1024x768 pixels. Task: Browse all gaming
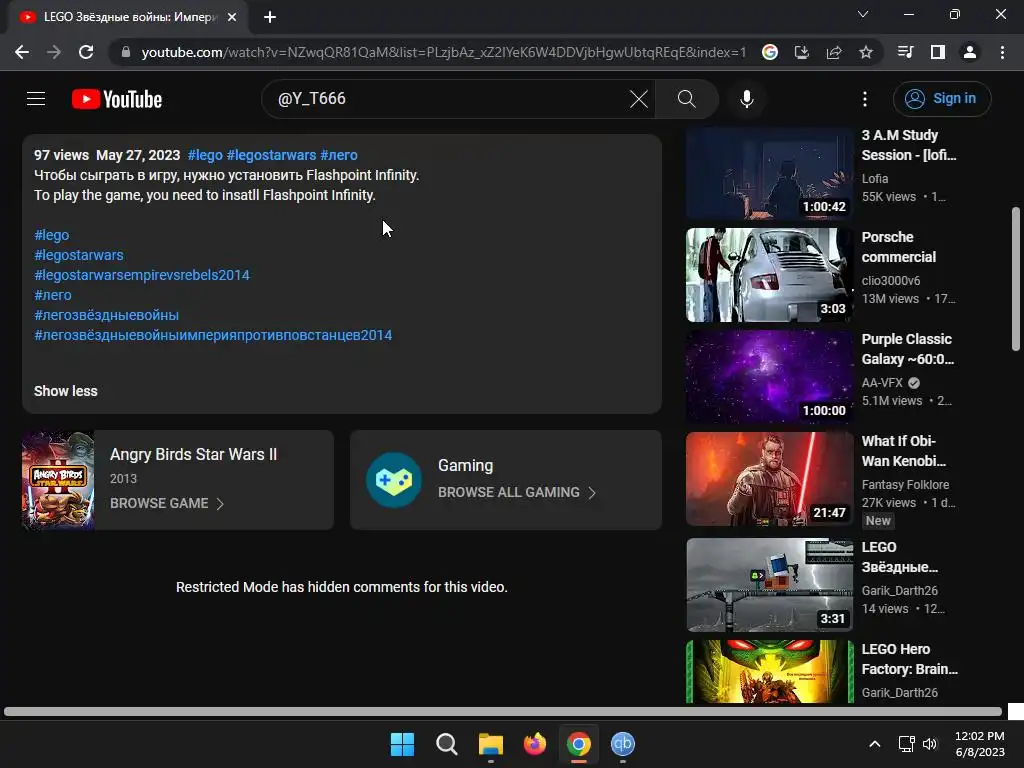[517, 492]
